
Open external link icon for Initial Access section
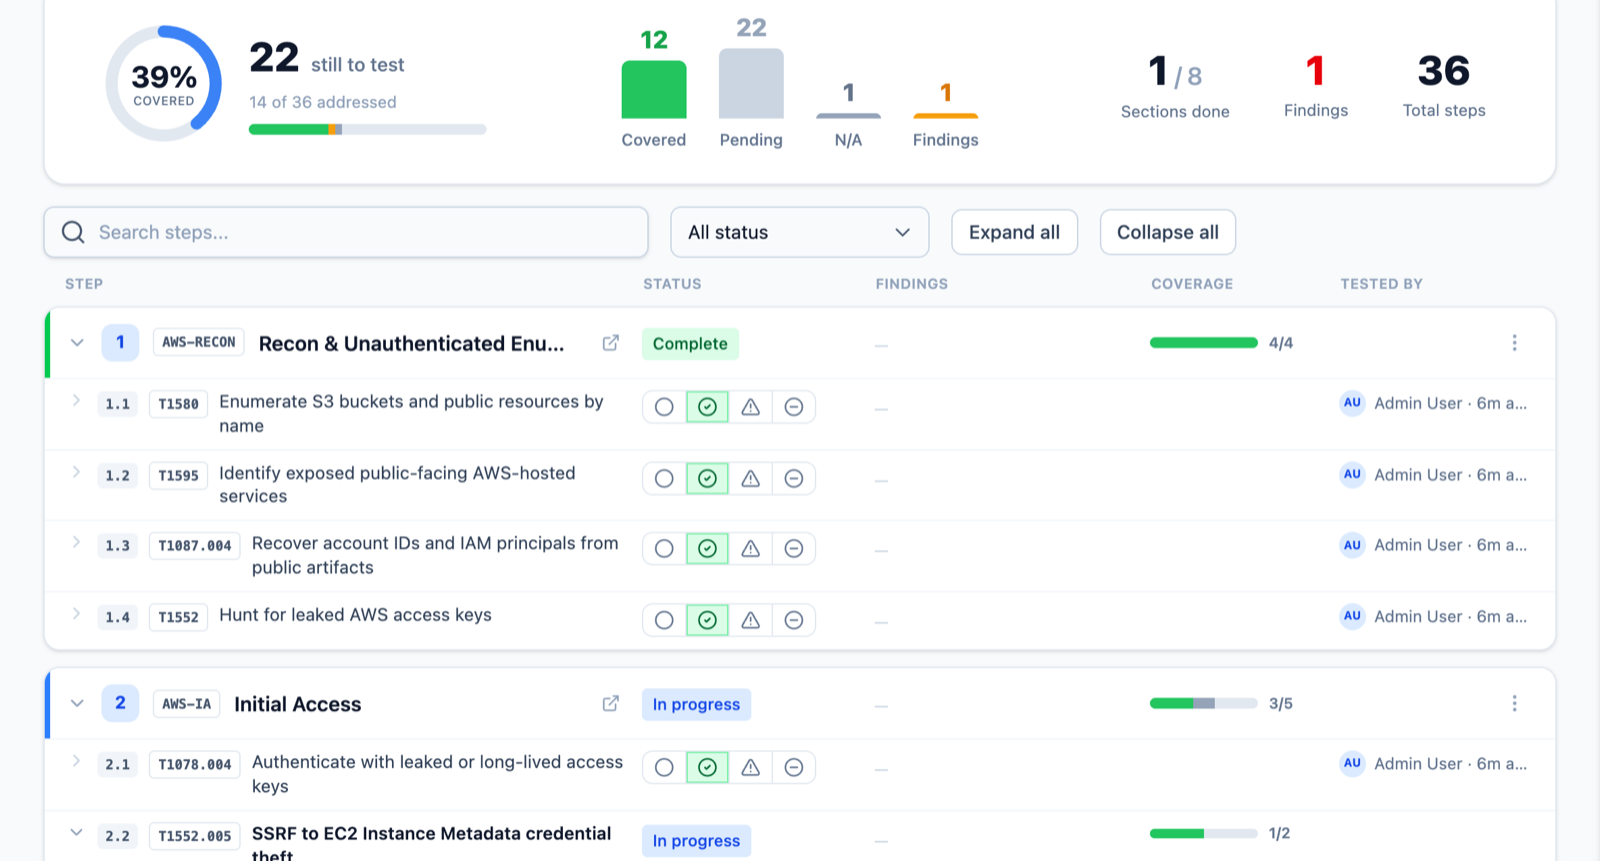pyautogui.click(x=610, y=704)
